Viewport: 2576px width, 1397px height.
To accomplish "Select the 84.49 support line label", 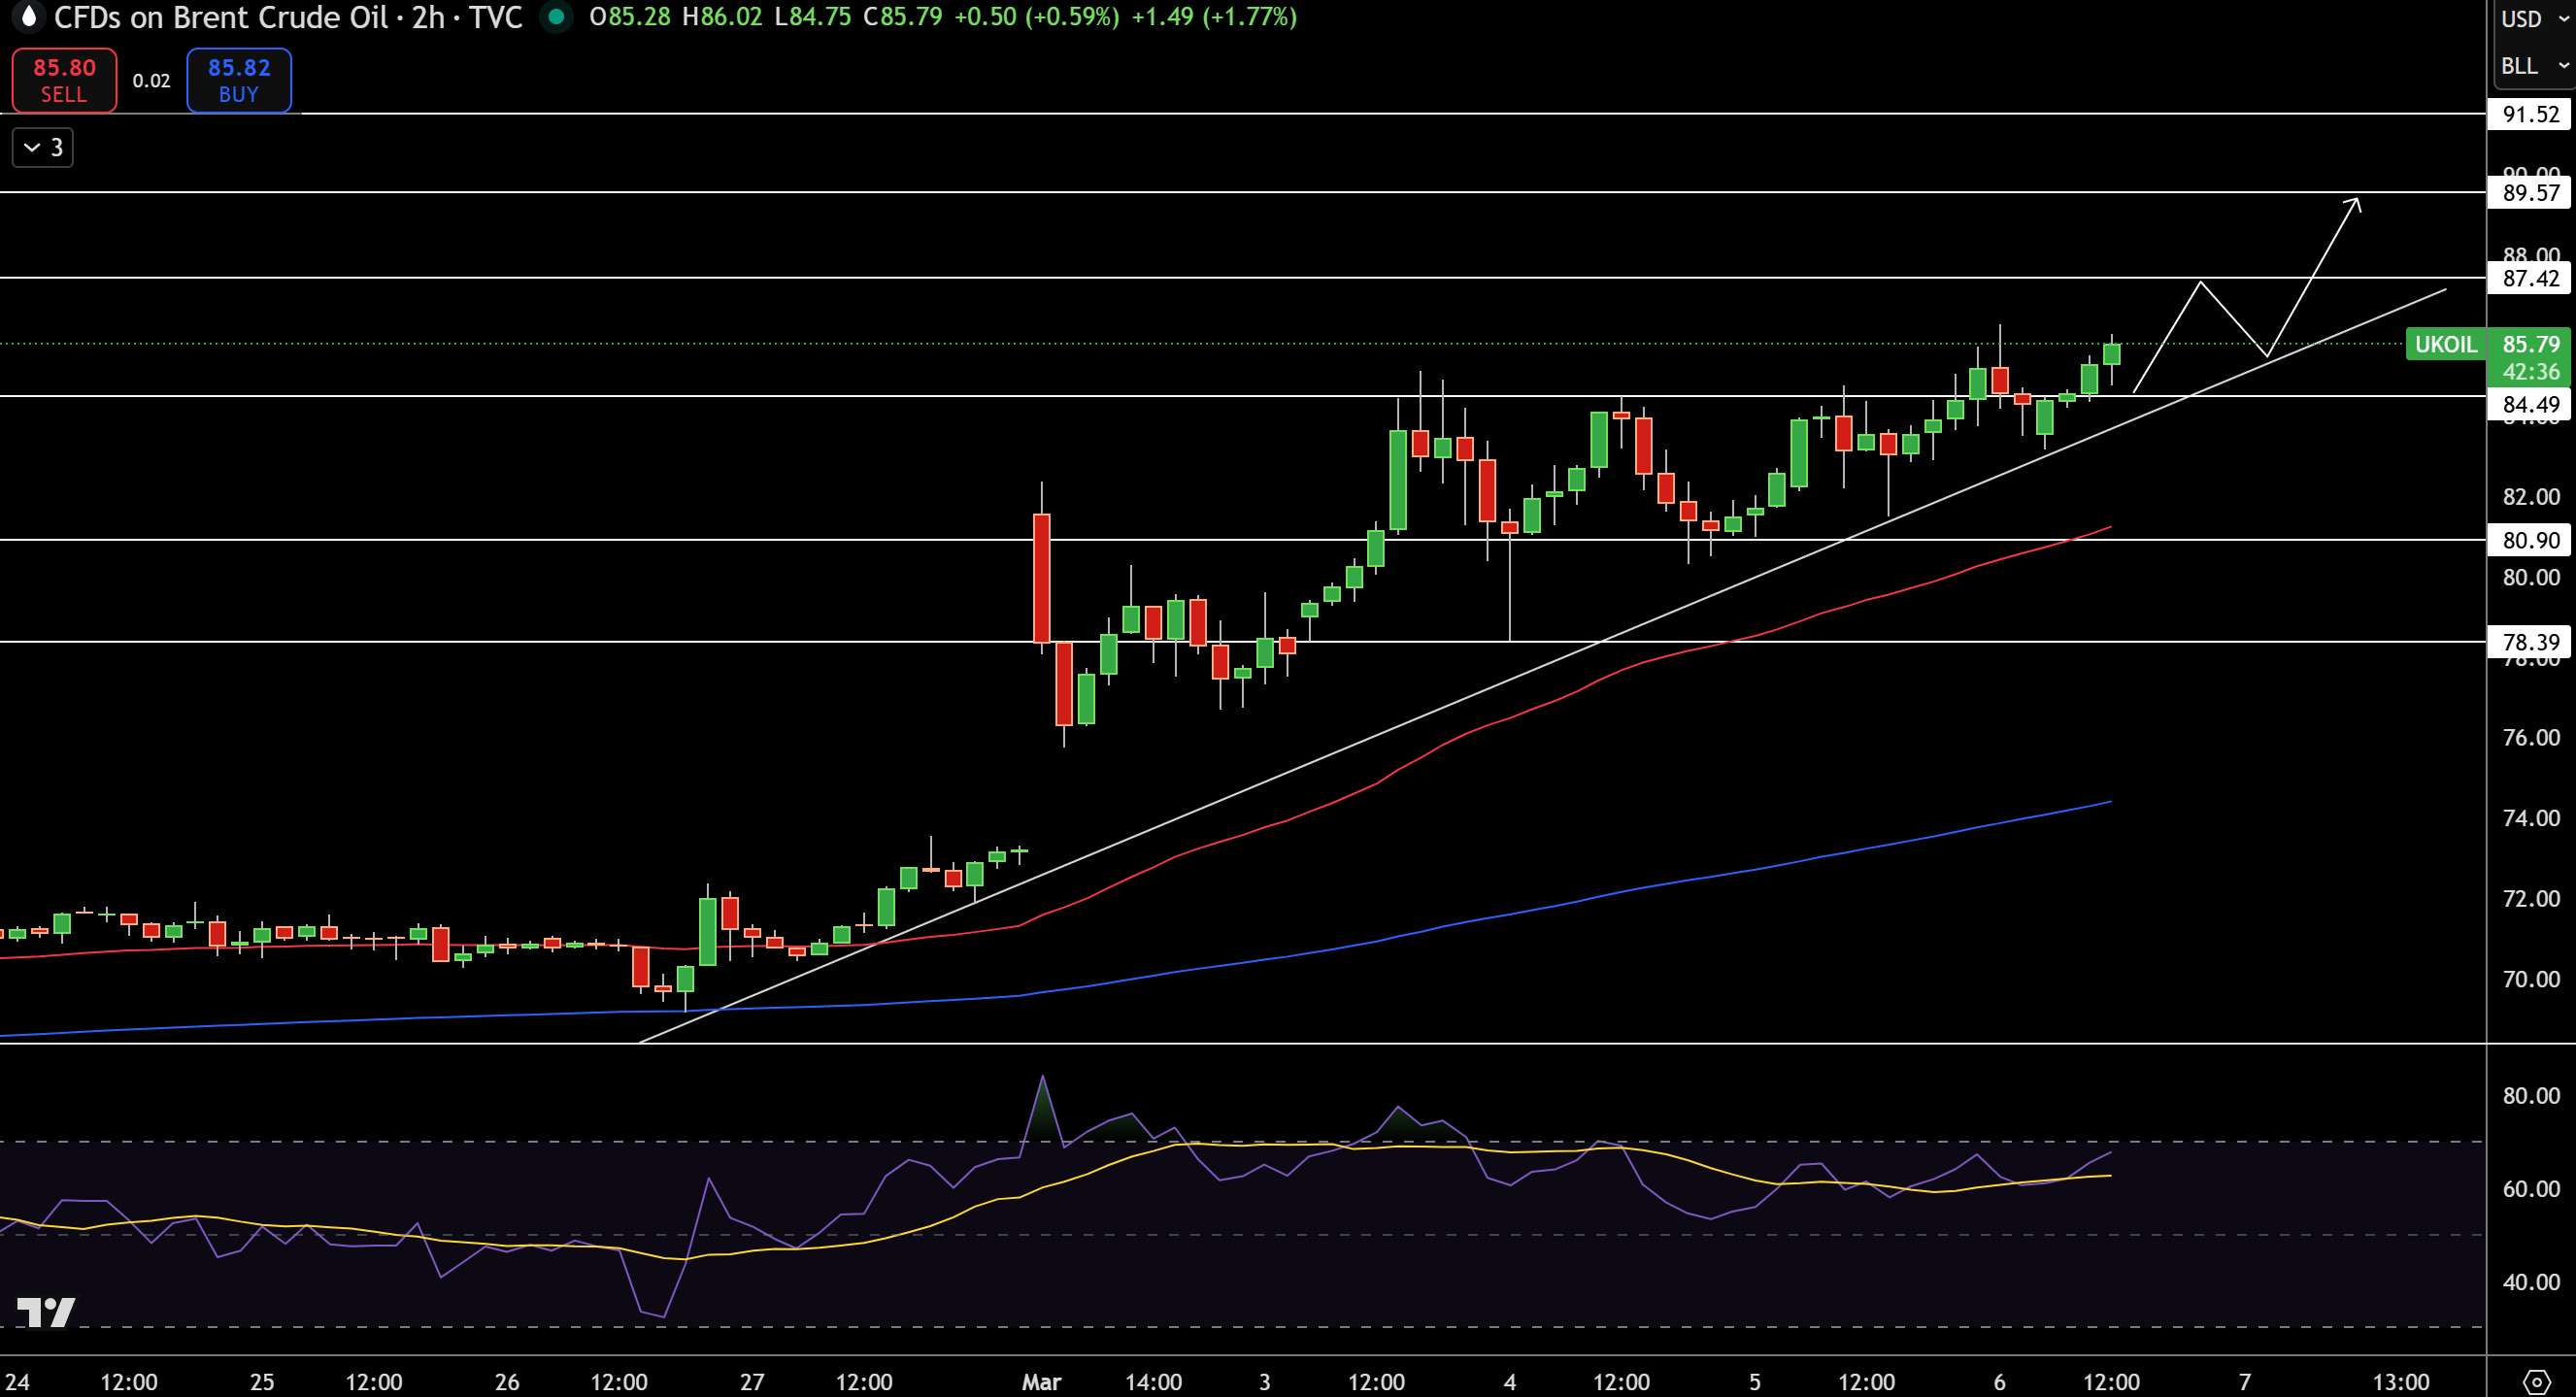I will [x=2530, y=404].
